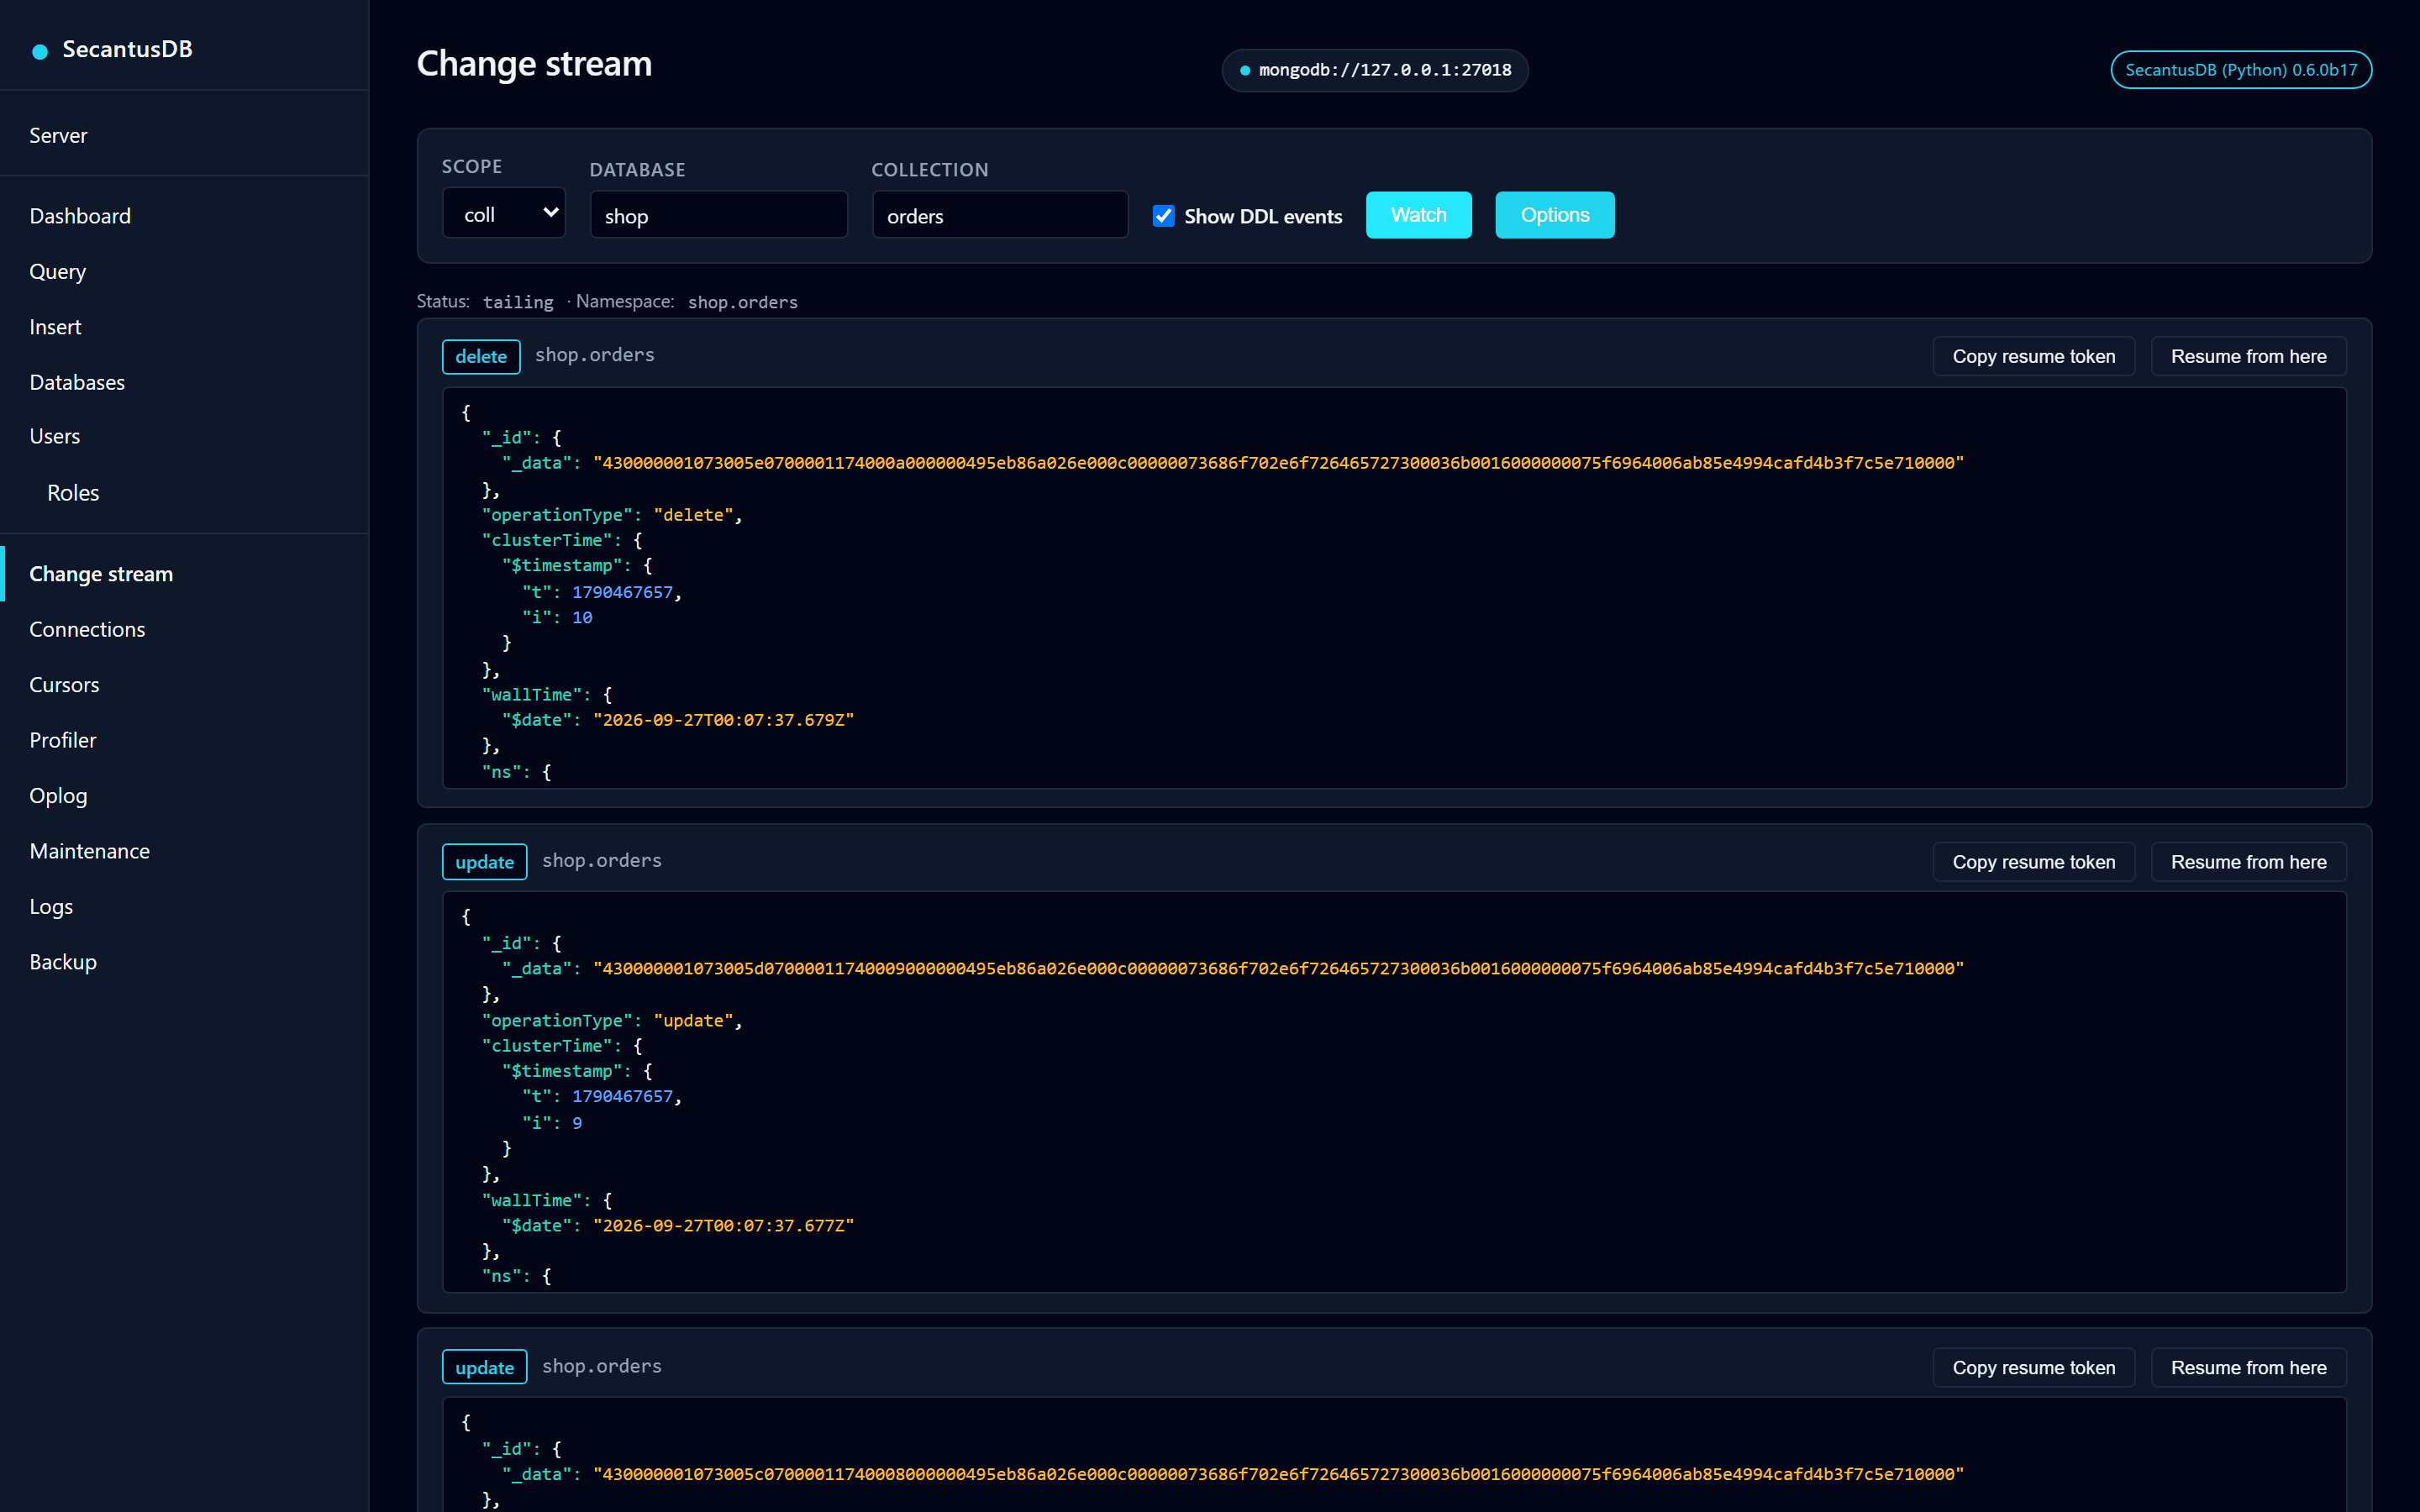This screenshot has height=1512, width=2420.
Task: Click the wallTime date 2026-09-27T00:07:37.679Z
Action: pyautogui.click(x=724, y=720)
